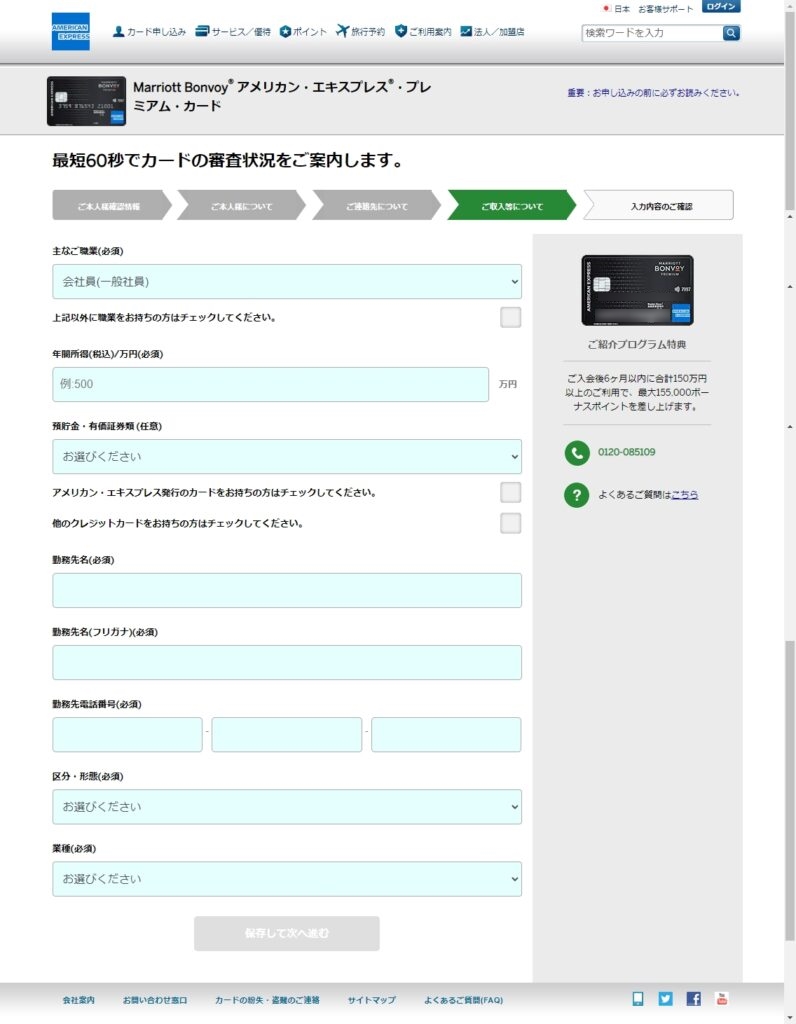Focus the middle 勤務先電話番号 field
Screen dimensions: 796x1024
point(287,735)
